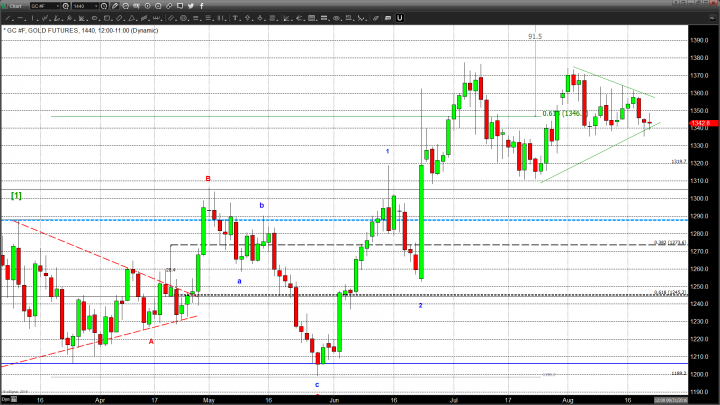Click the chart refresh icon
This screenshot has width=720, height=405.
pos(125,6)
